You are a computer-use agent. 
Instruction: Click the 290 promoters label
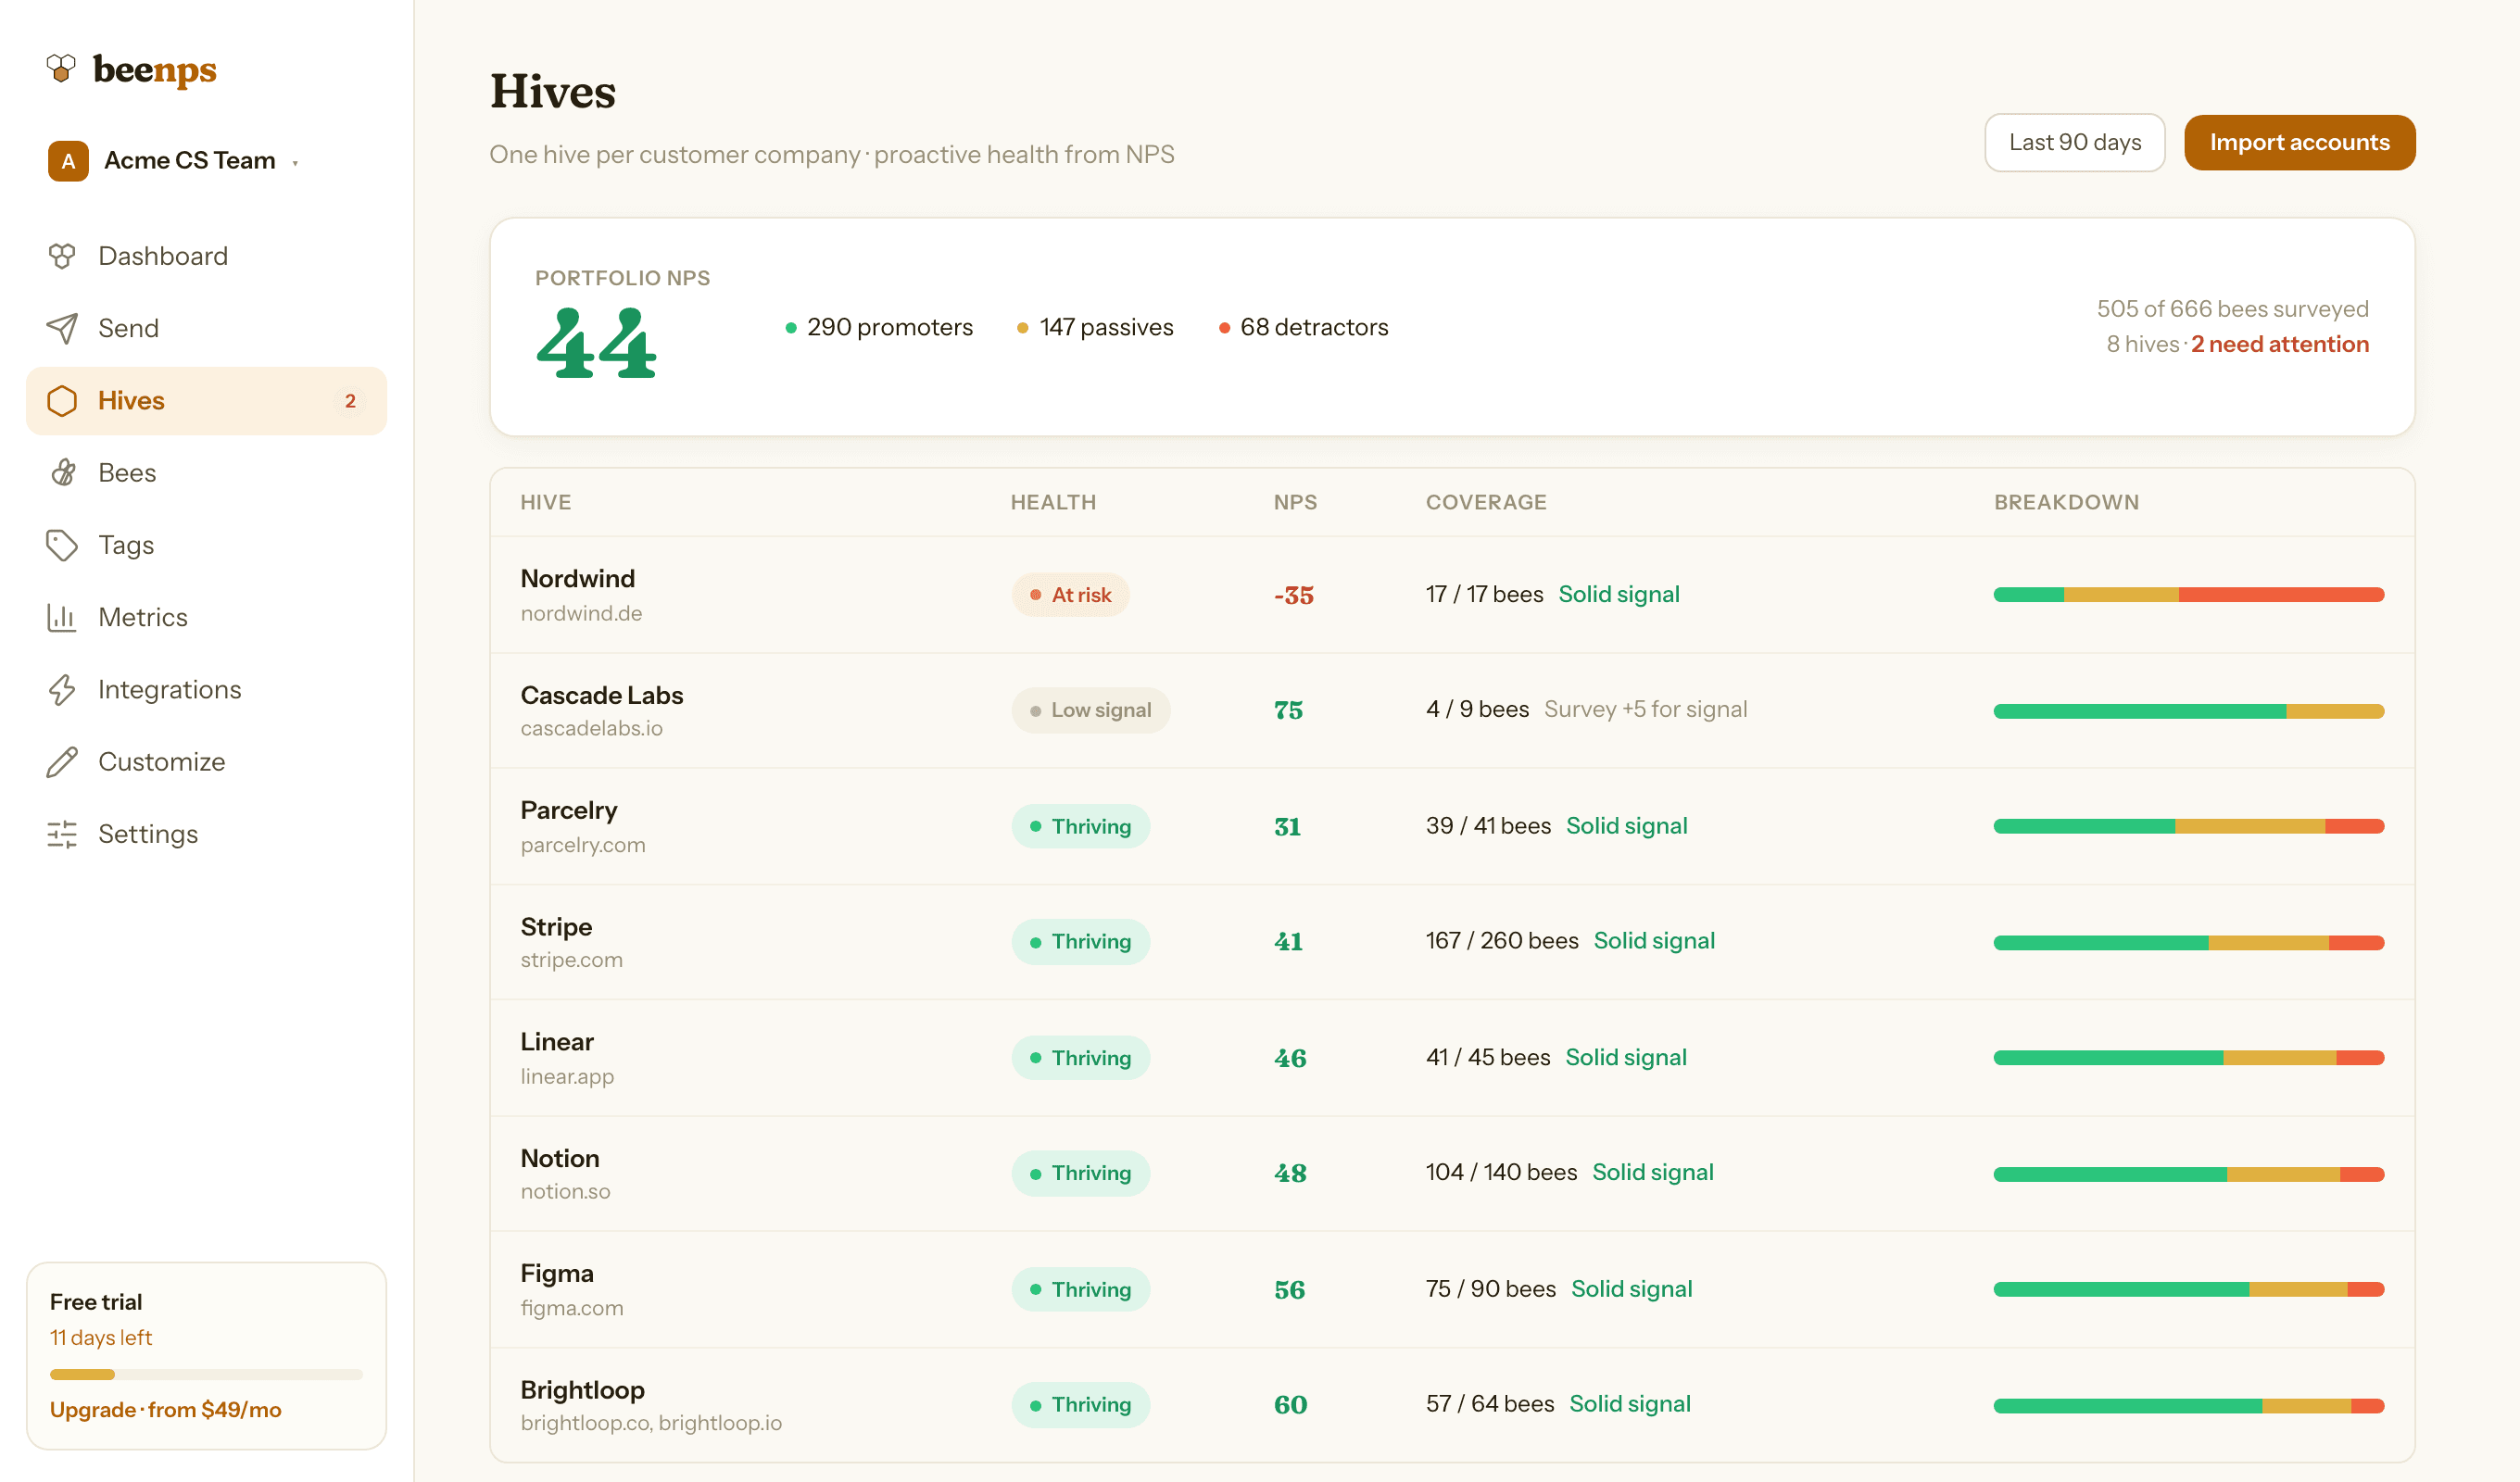click(879, 328)
